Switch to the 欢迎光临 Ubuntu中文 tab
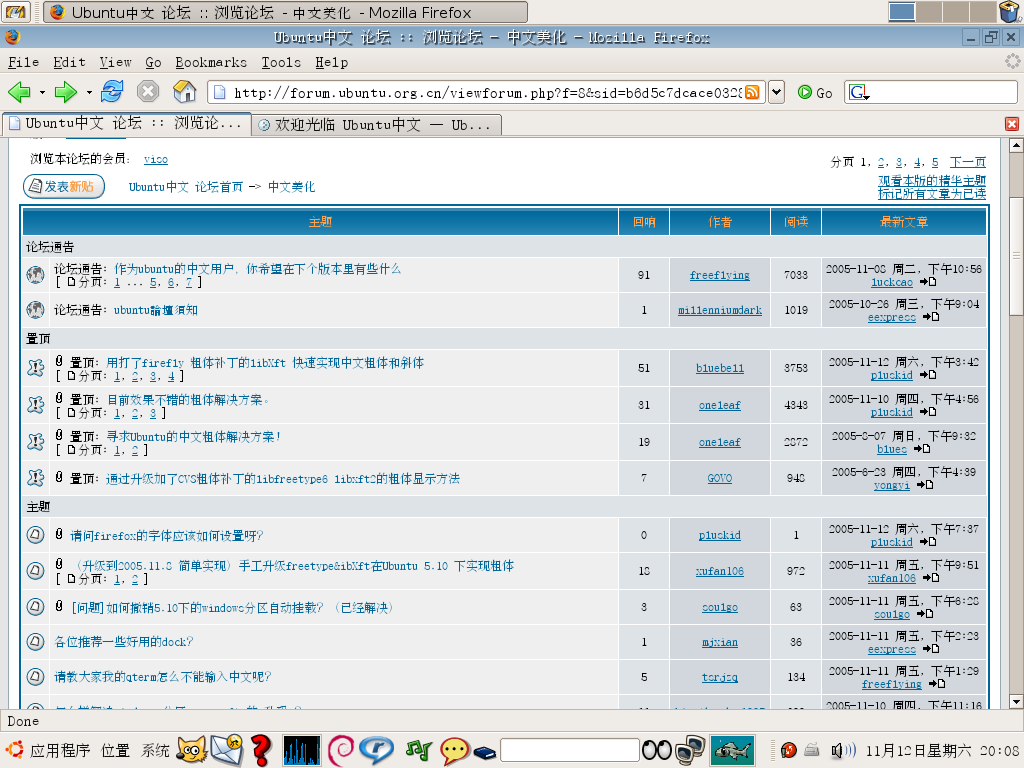 tap(377, 125)
